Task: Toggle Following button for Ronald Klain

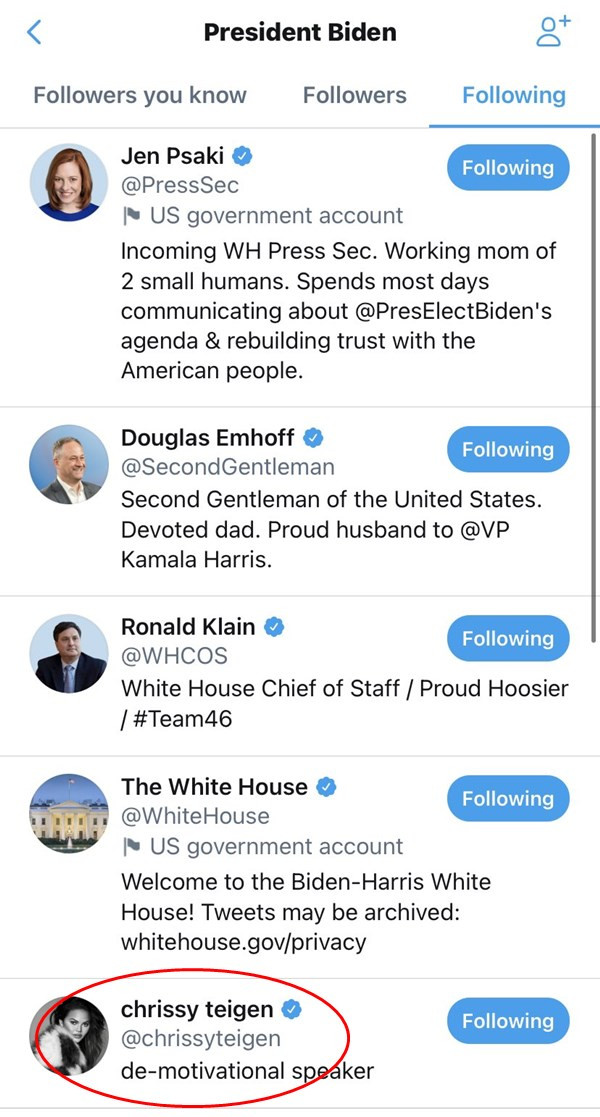Action: tap(508, 639)
